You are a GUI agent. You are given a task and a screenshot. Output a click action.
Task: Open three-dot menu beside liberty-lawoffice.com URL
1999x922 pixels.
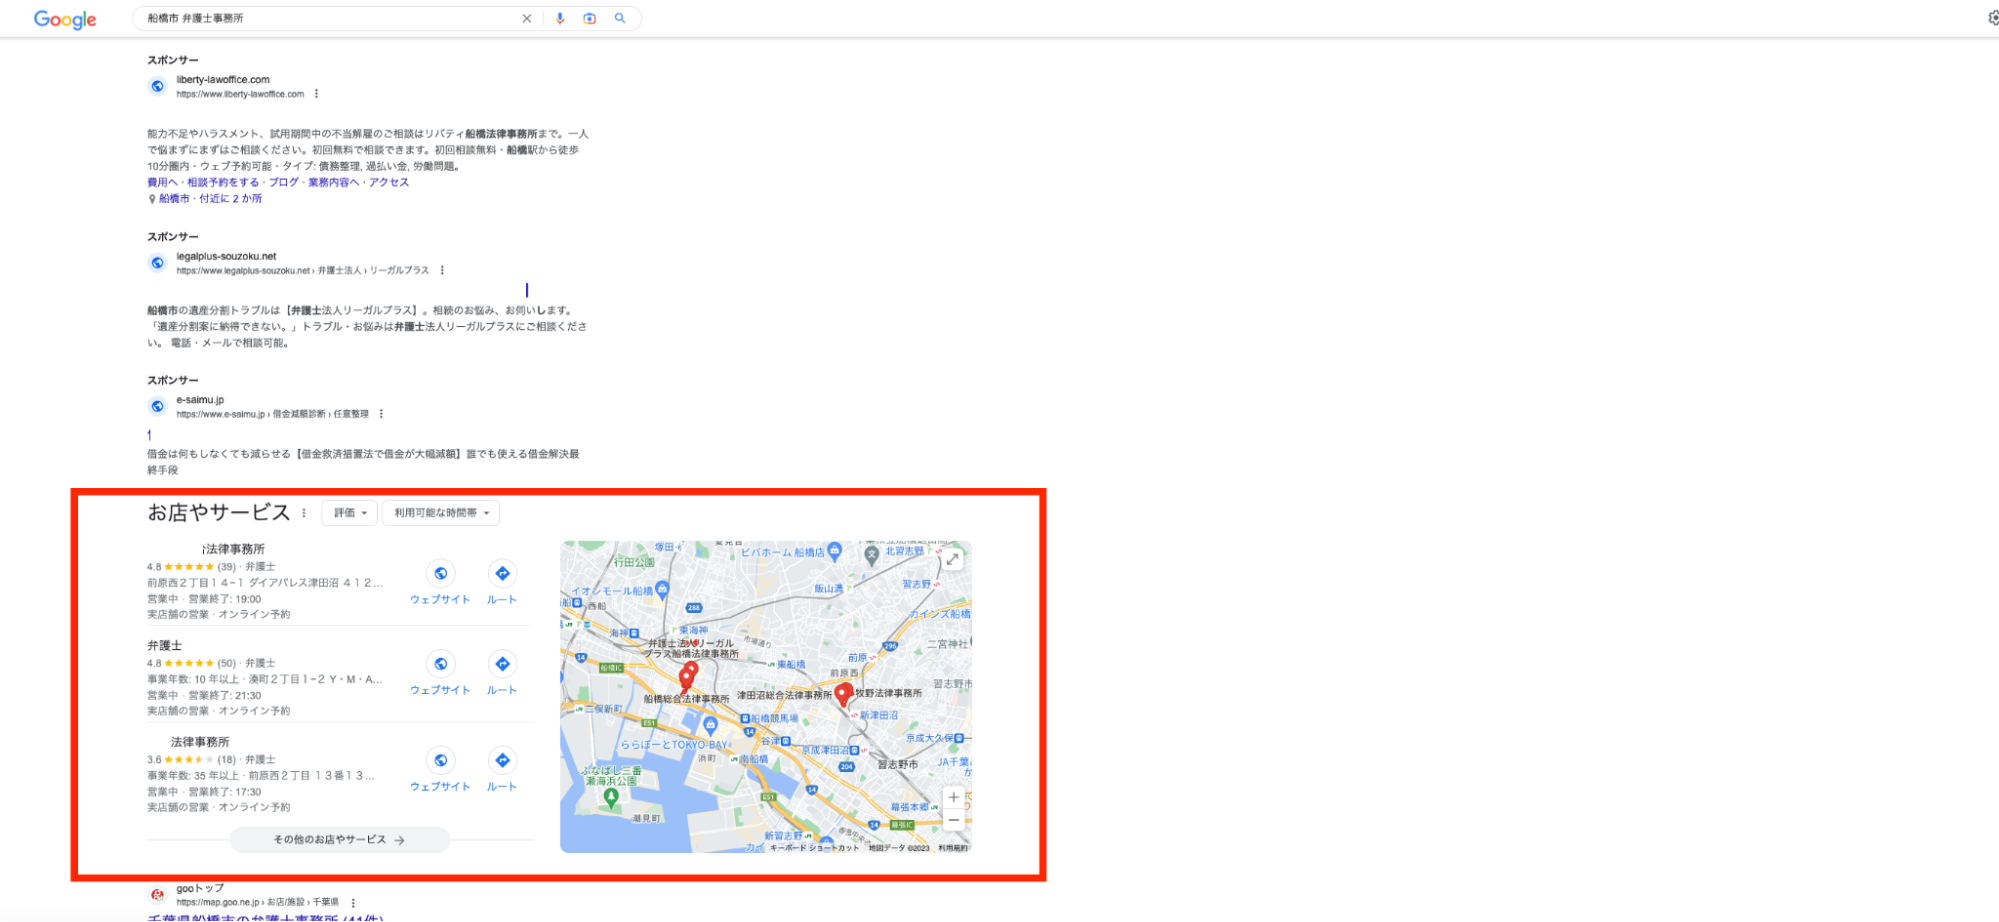(x=316, y=94)
